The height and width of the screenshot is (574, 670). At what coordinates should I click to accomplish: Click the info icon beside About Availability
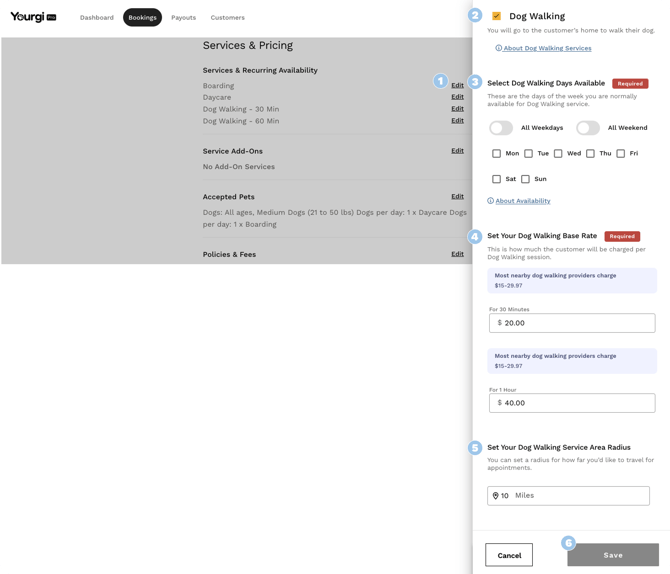[x=490, y=201]
